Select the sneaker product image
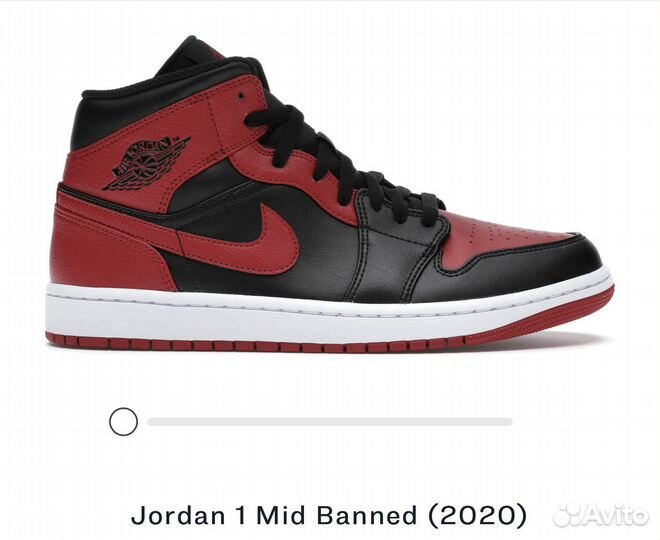The image size is (660, 540). click(x=330, y=194)
